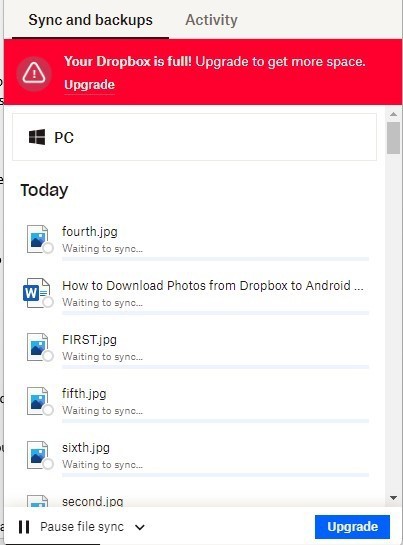Click the warning triangle icon in red banner
The width and height of the screenshot is (403, 545).
click(x=34, y=73)
